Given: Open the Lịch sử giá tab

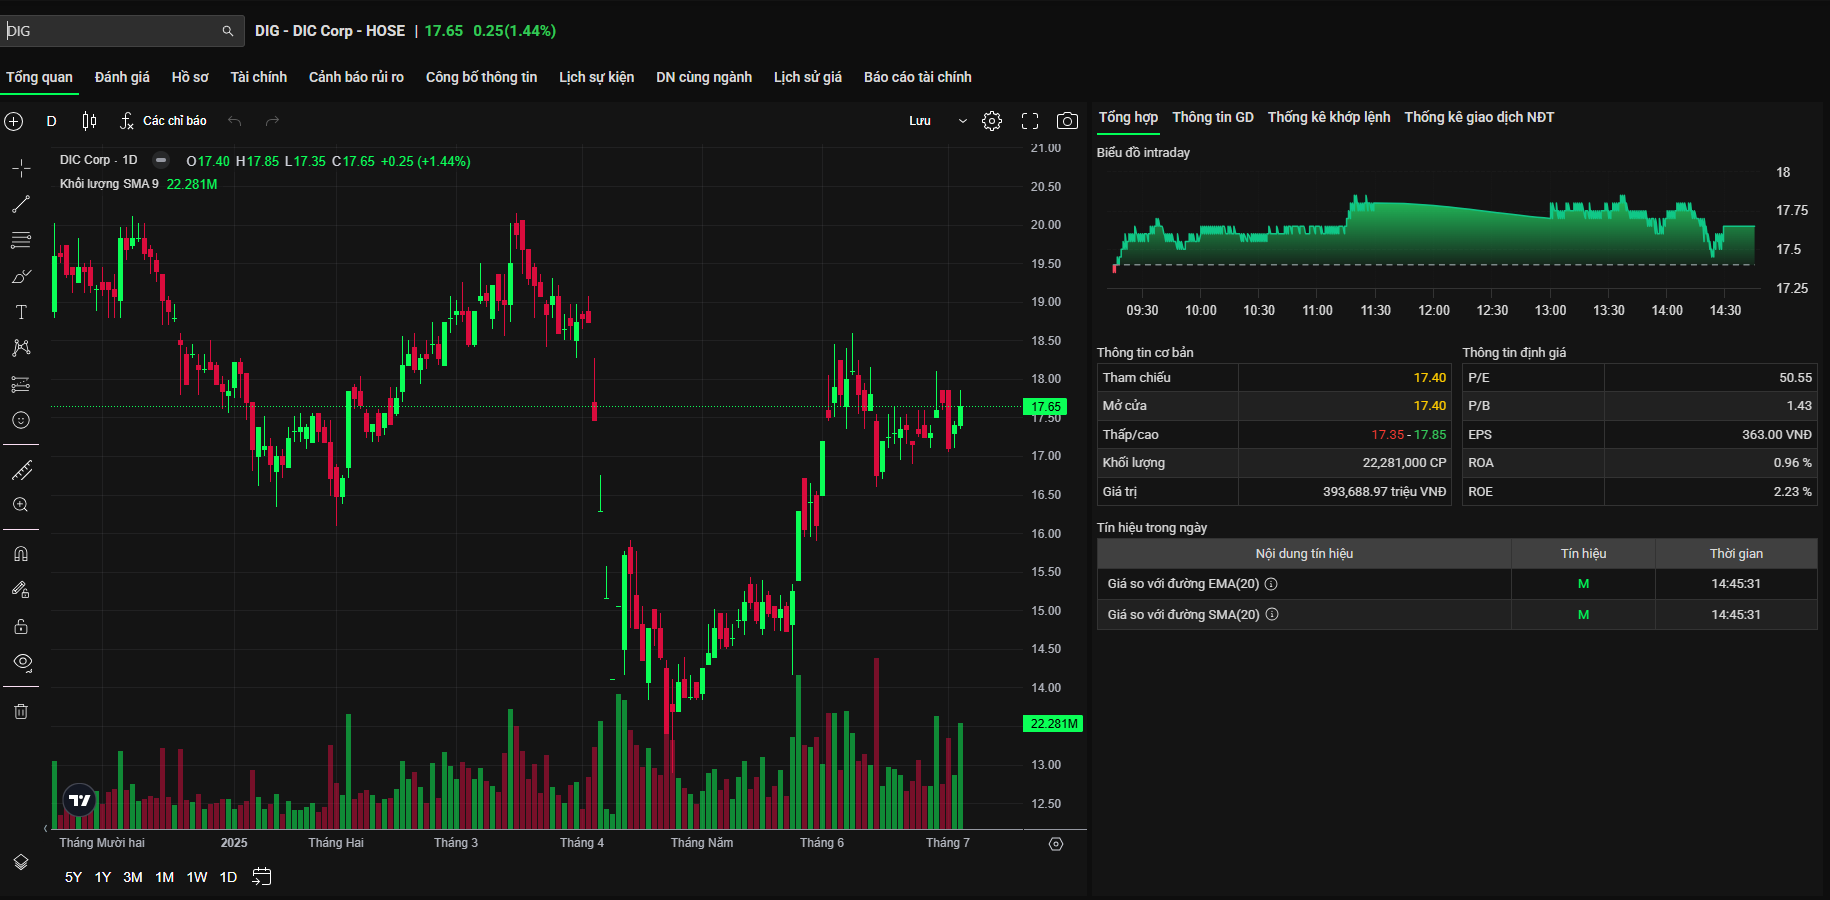Looking at the screenshot, I should [808, 77].
